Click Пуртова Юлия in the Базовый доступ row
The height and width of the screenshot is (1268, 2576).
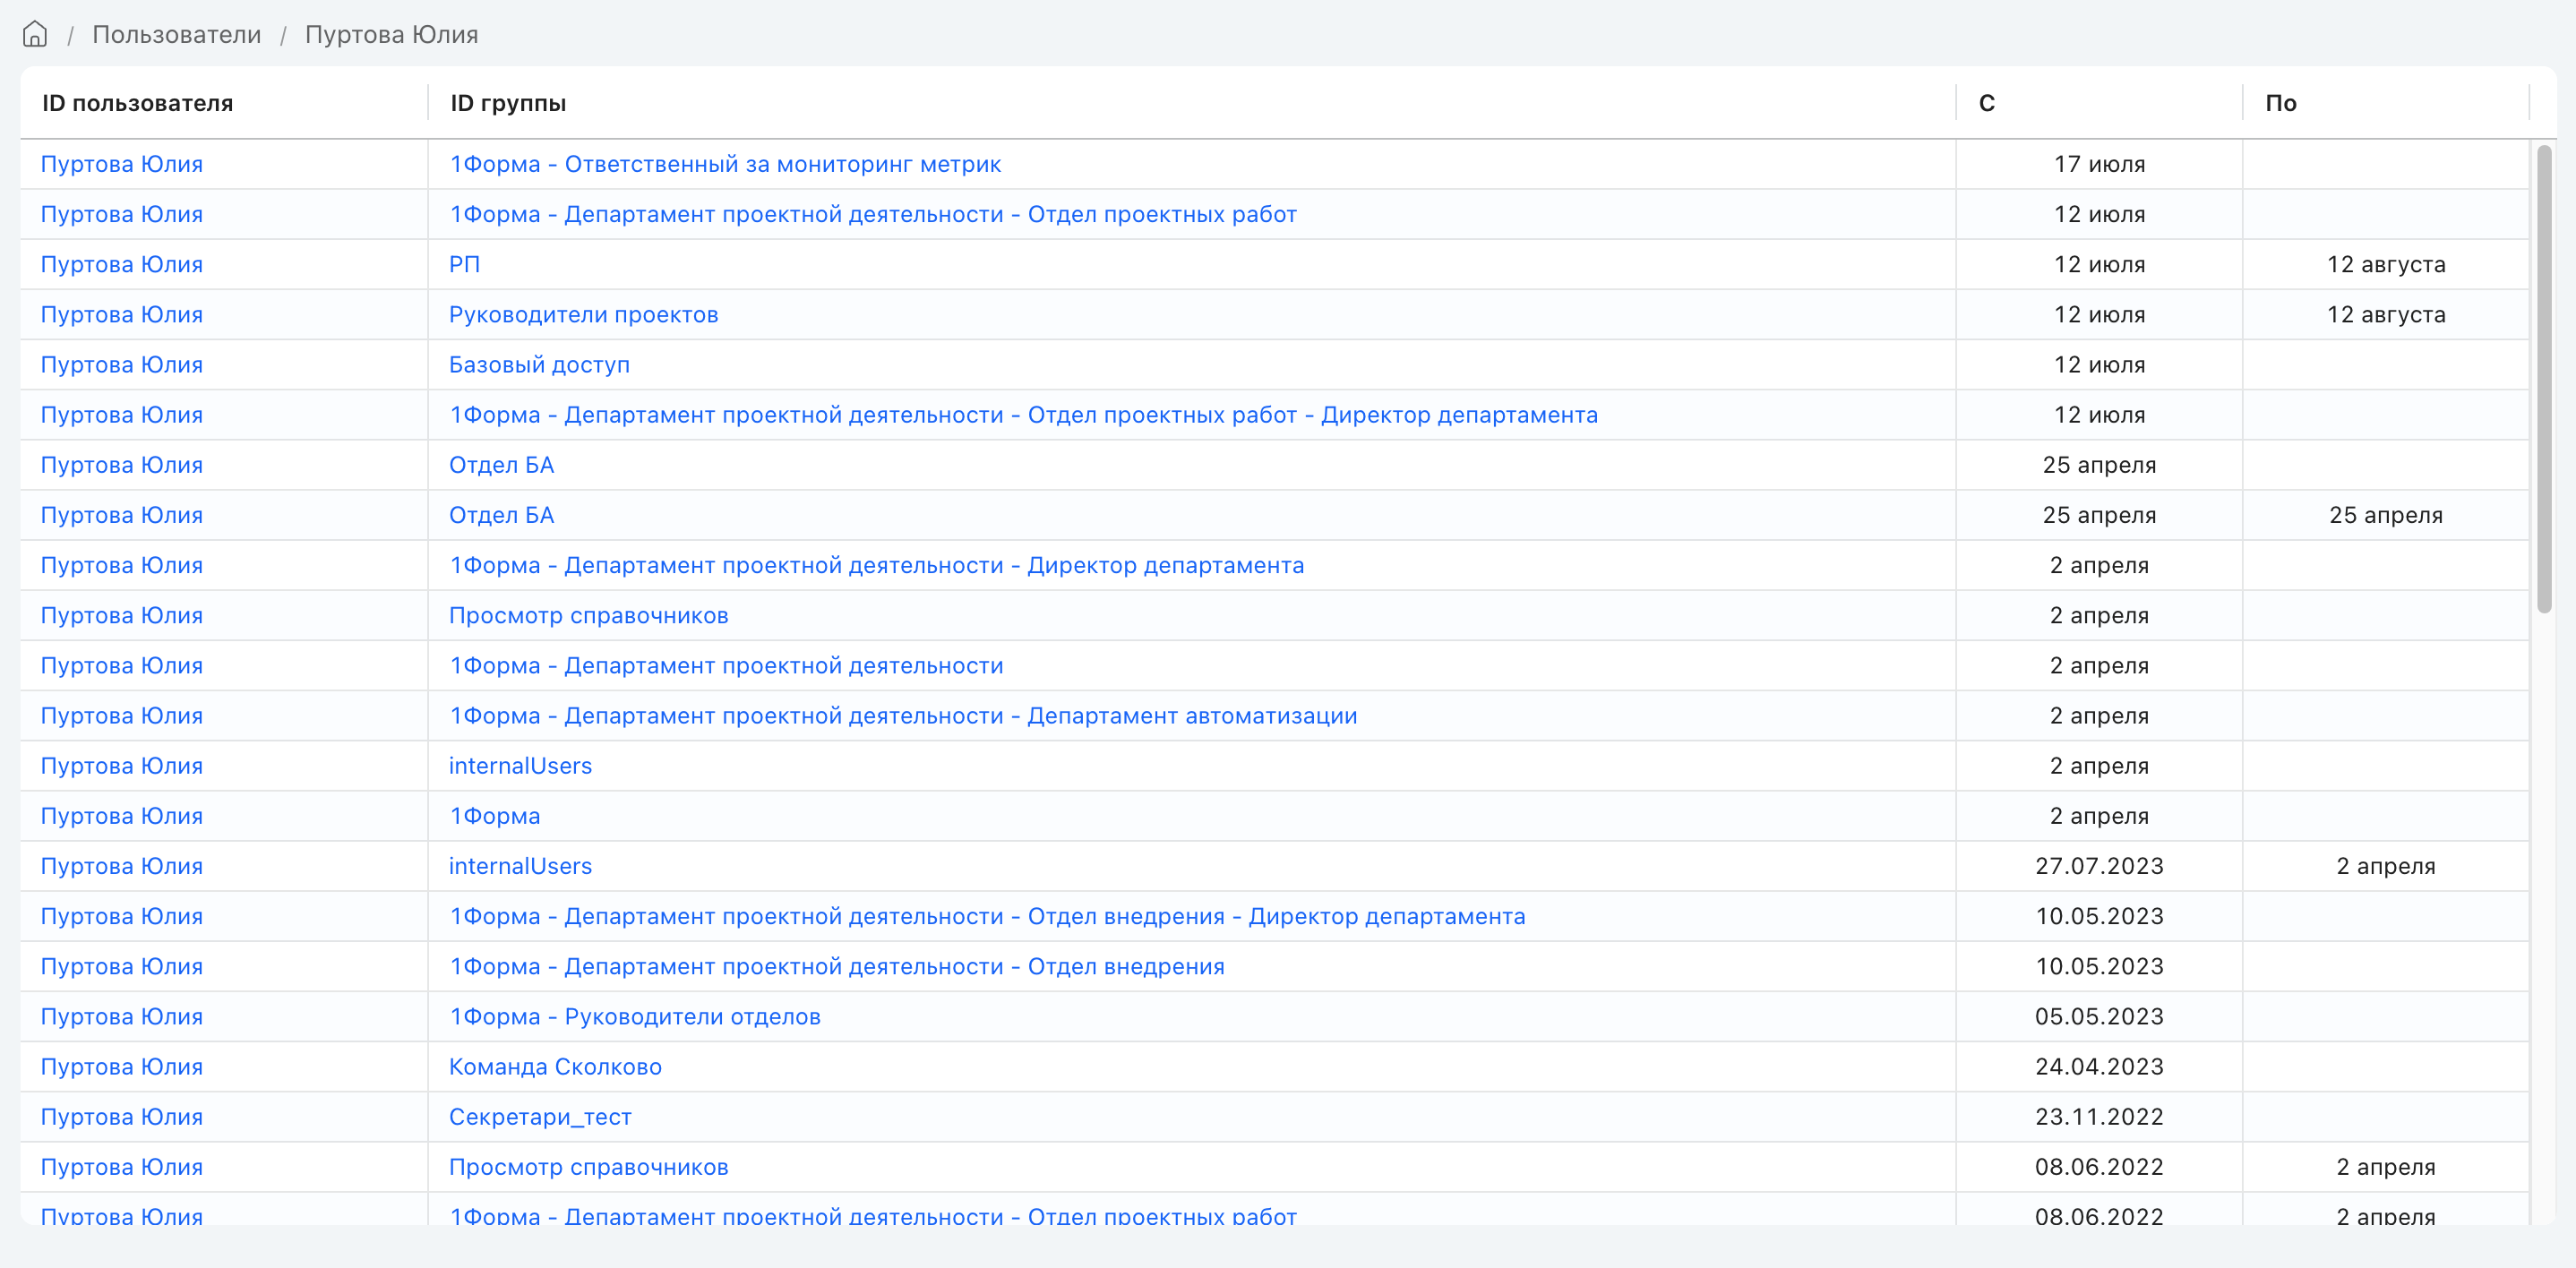[121, 364]
